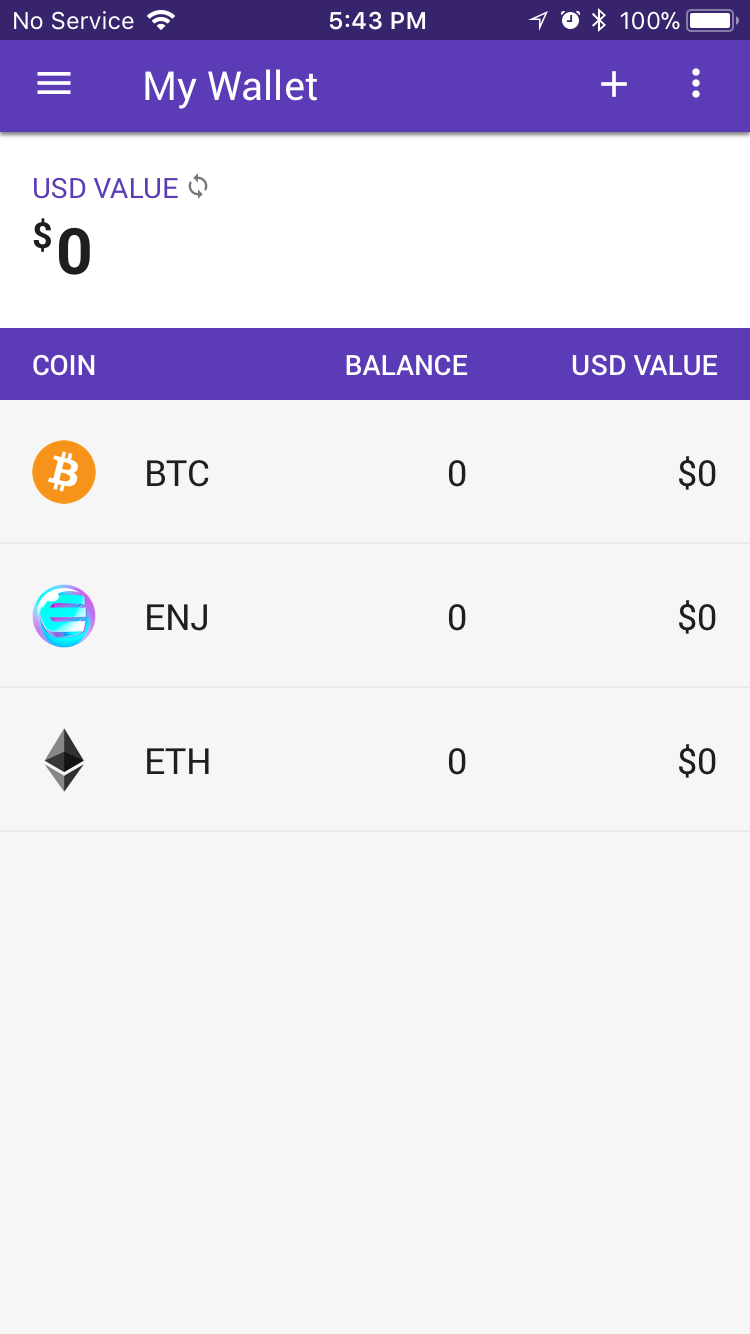Tap the Wi-Fi icon in status bar
Image resolution: width=750 pixels, height=1334 pixels.
tap(160, 20)
